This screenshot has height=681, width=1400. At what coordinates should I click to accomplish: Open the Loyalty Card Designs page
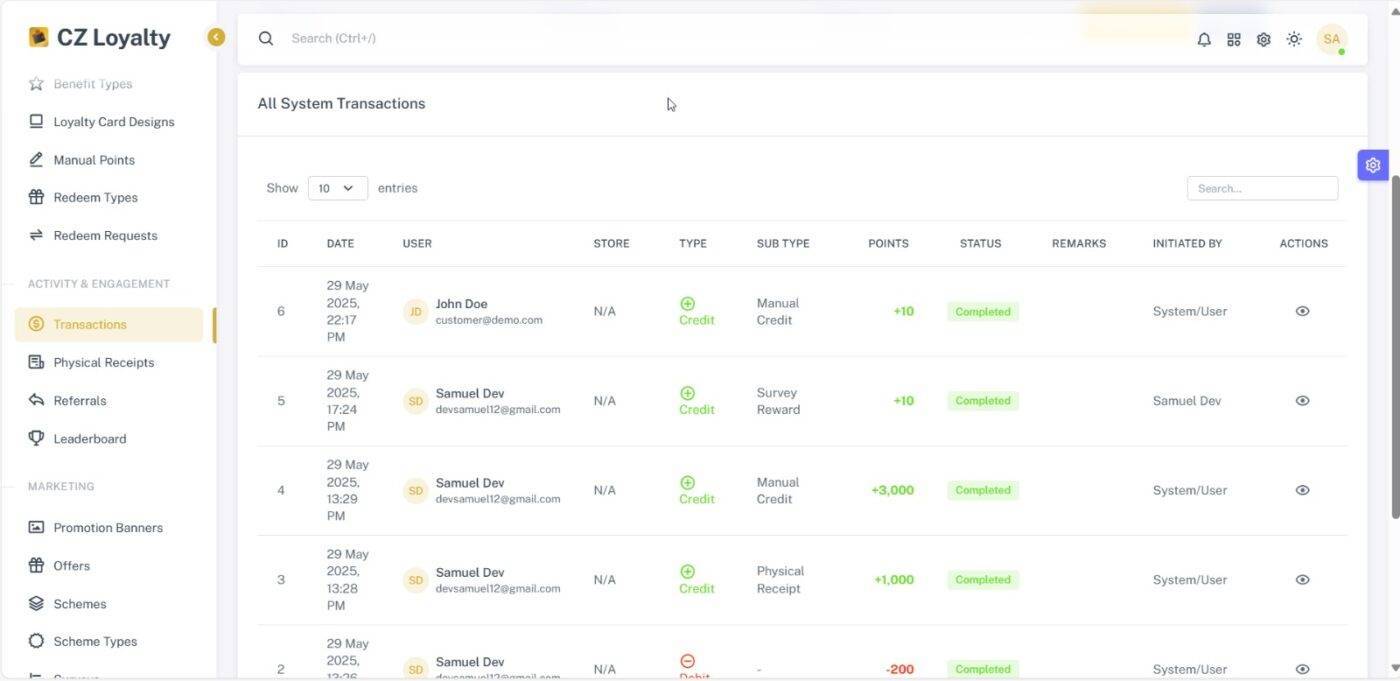coord(114,121)
